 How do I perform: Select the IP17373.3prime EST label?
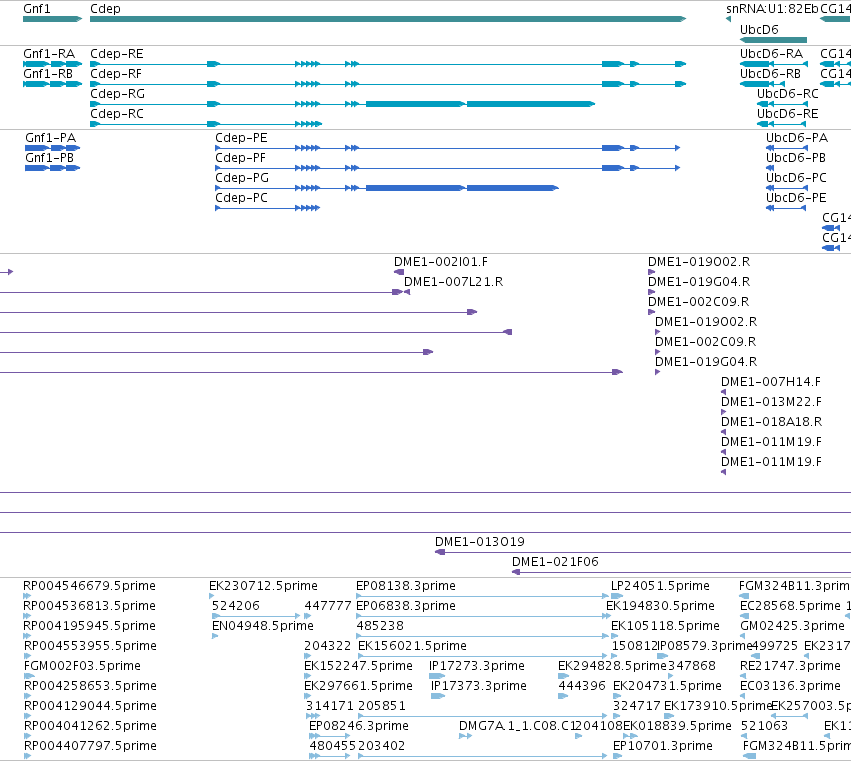(479, 687)
